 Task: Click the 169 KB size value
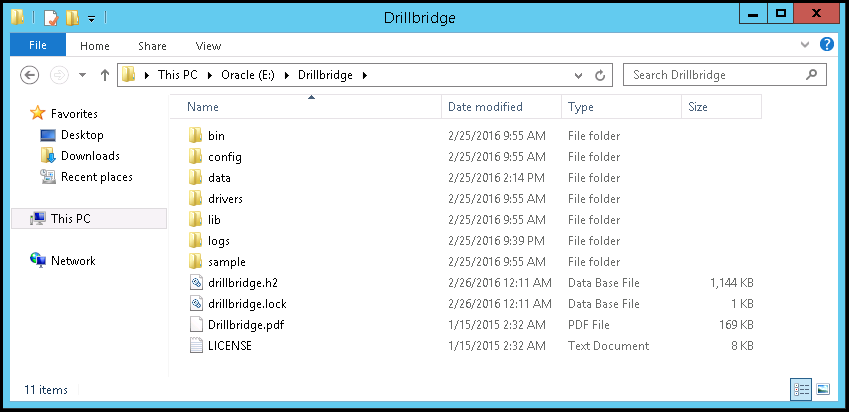(735, 325)
